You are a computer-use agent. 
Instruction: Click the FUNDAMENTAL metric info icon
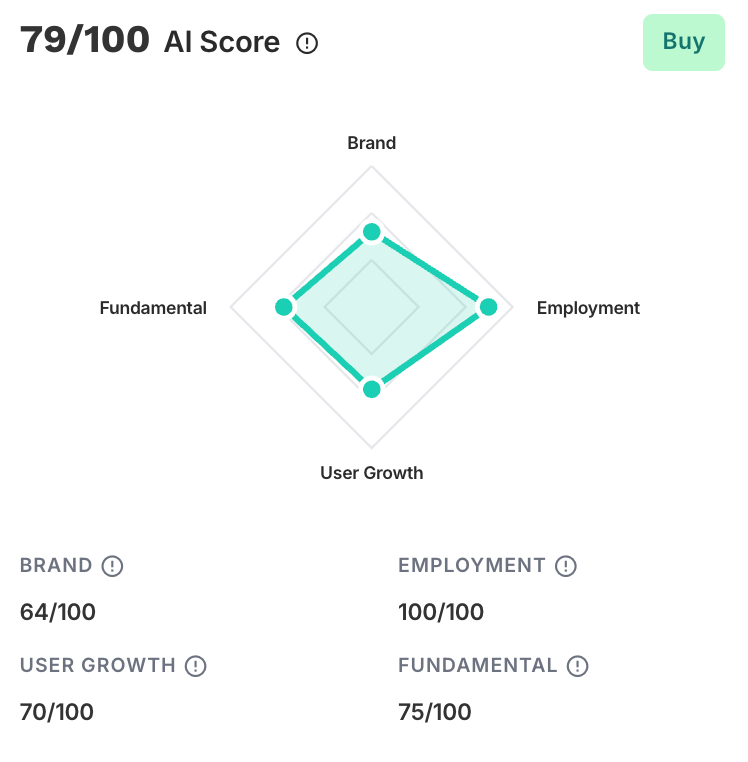(577, 666)
